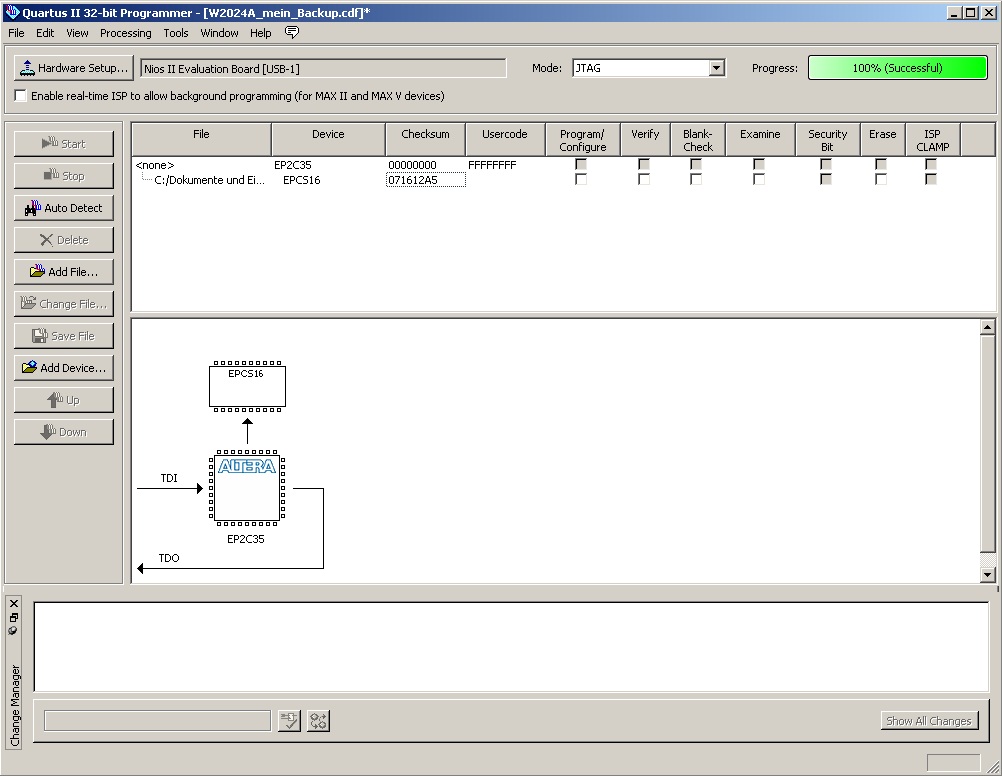This screenshot has width=1002, height=776.
Task: Open the Help menu
Action: pyautogui.click(x=261, y=33)
